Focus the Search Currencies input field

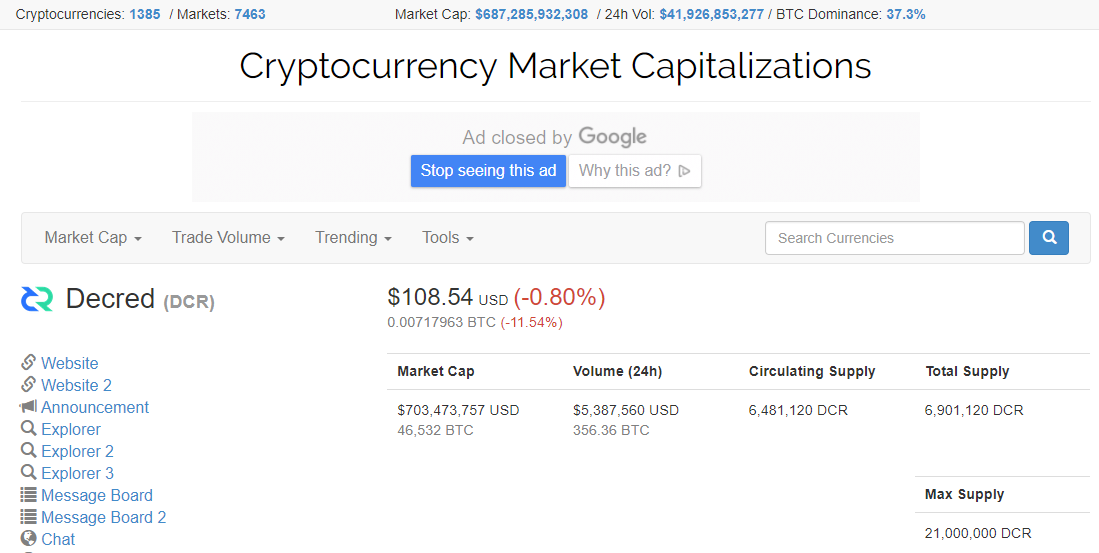coord(894,238)
